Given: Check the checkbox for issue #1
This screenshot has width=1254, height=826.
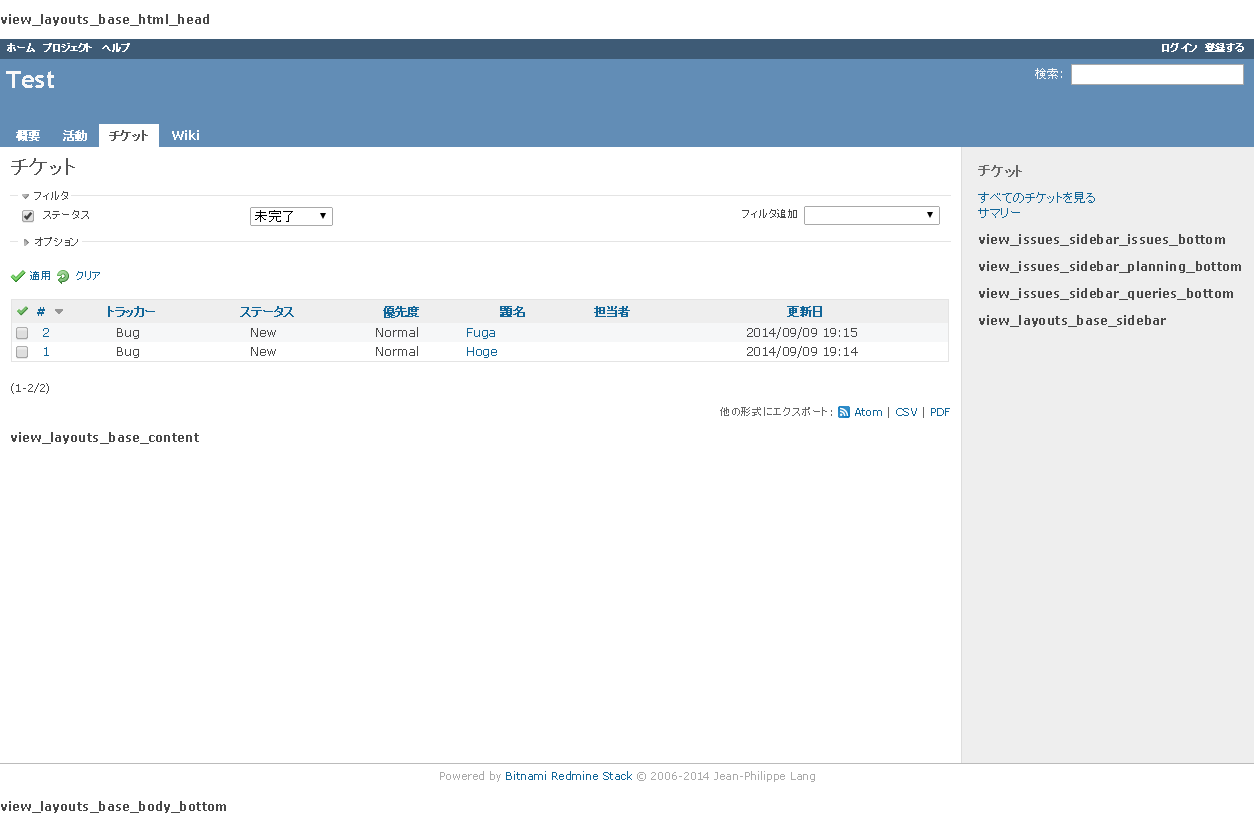Looking at the screenshot, I should [x=22, y=352].
